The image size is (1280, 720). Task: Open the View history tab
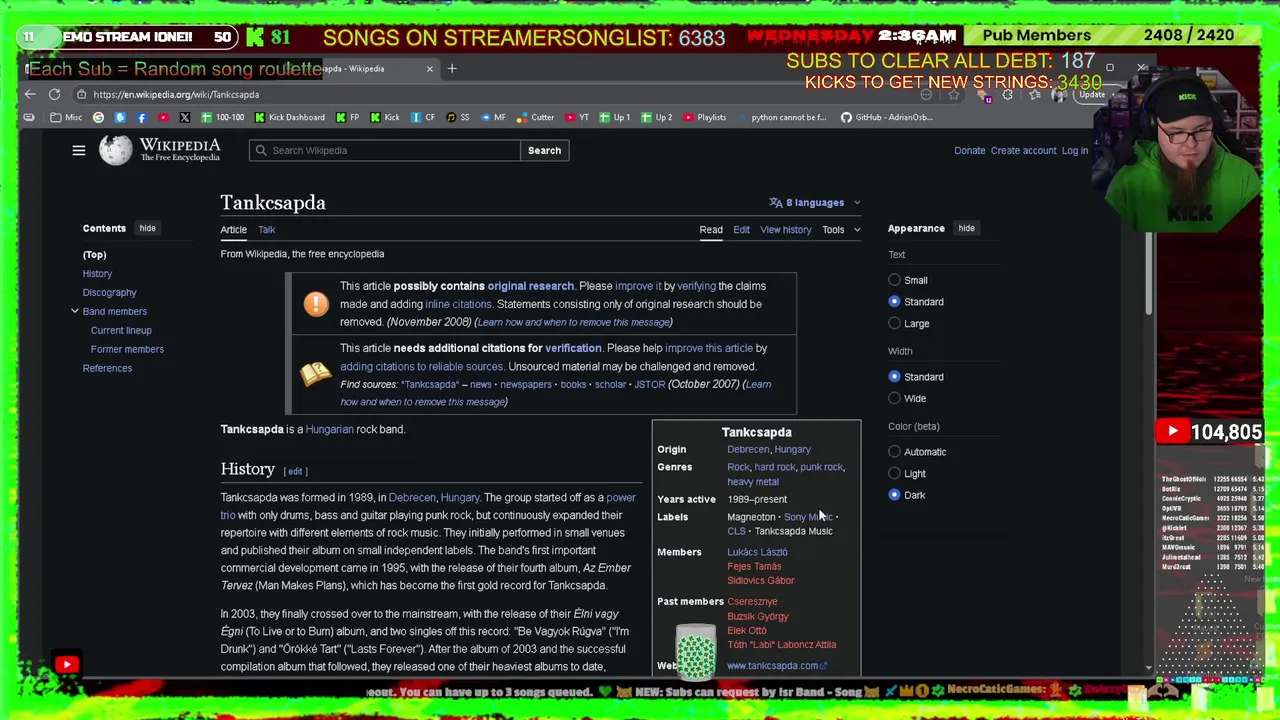tap(785, 230)
